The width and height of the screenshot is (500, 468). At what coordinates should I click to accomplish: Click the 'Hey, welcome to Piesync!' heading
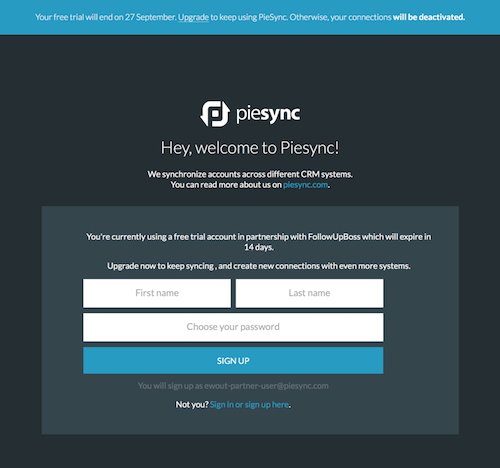coord(250,148)
